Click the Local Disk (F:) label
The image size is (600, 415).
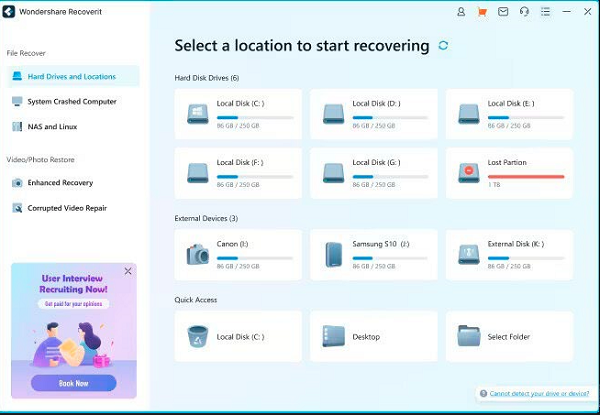click(240, 162)
